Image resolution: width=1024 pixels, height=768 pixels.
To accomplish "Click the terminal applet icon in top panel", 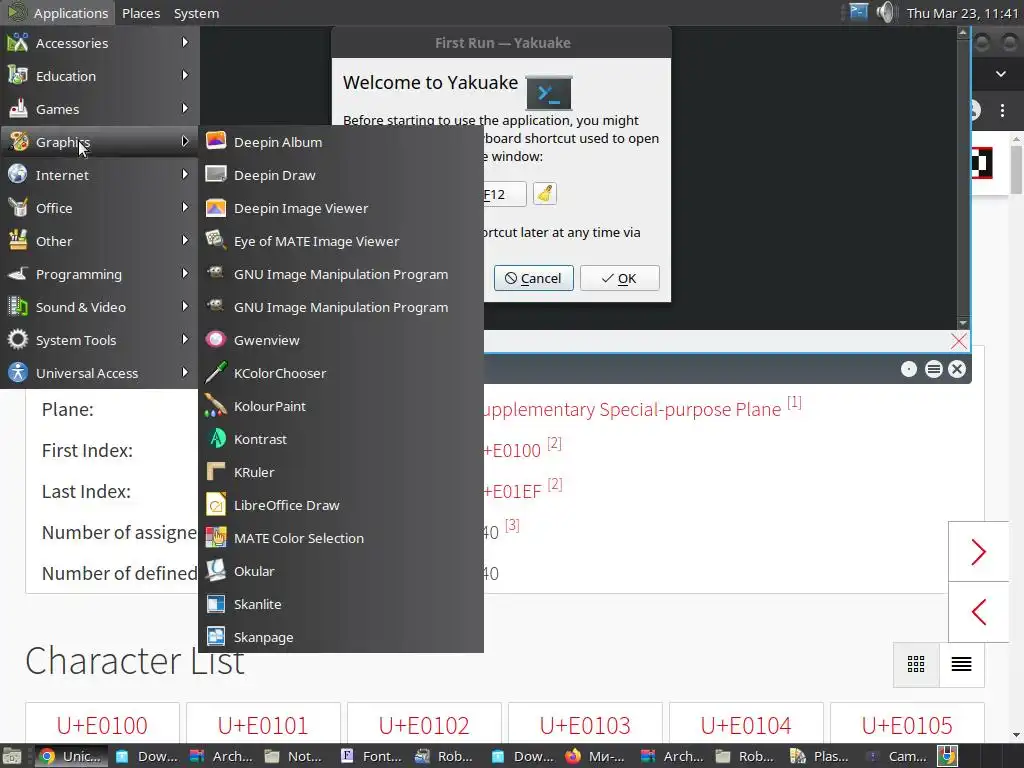I will click(859, 12).
